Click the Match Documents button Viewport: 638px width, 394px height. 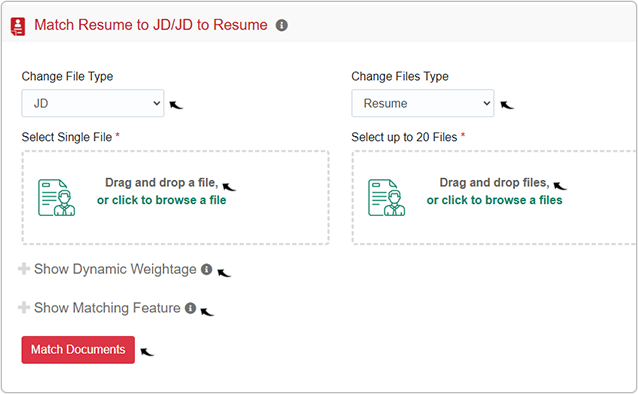pos(78,350)
